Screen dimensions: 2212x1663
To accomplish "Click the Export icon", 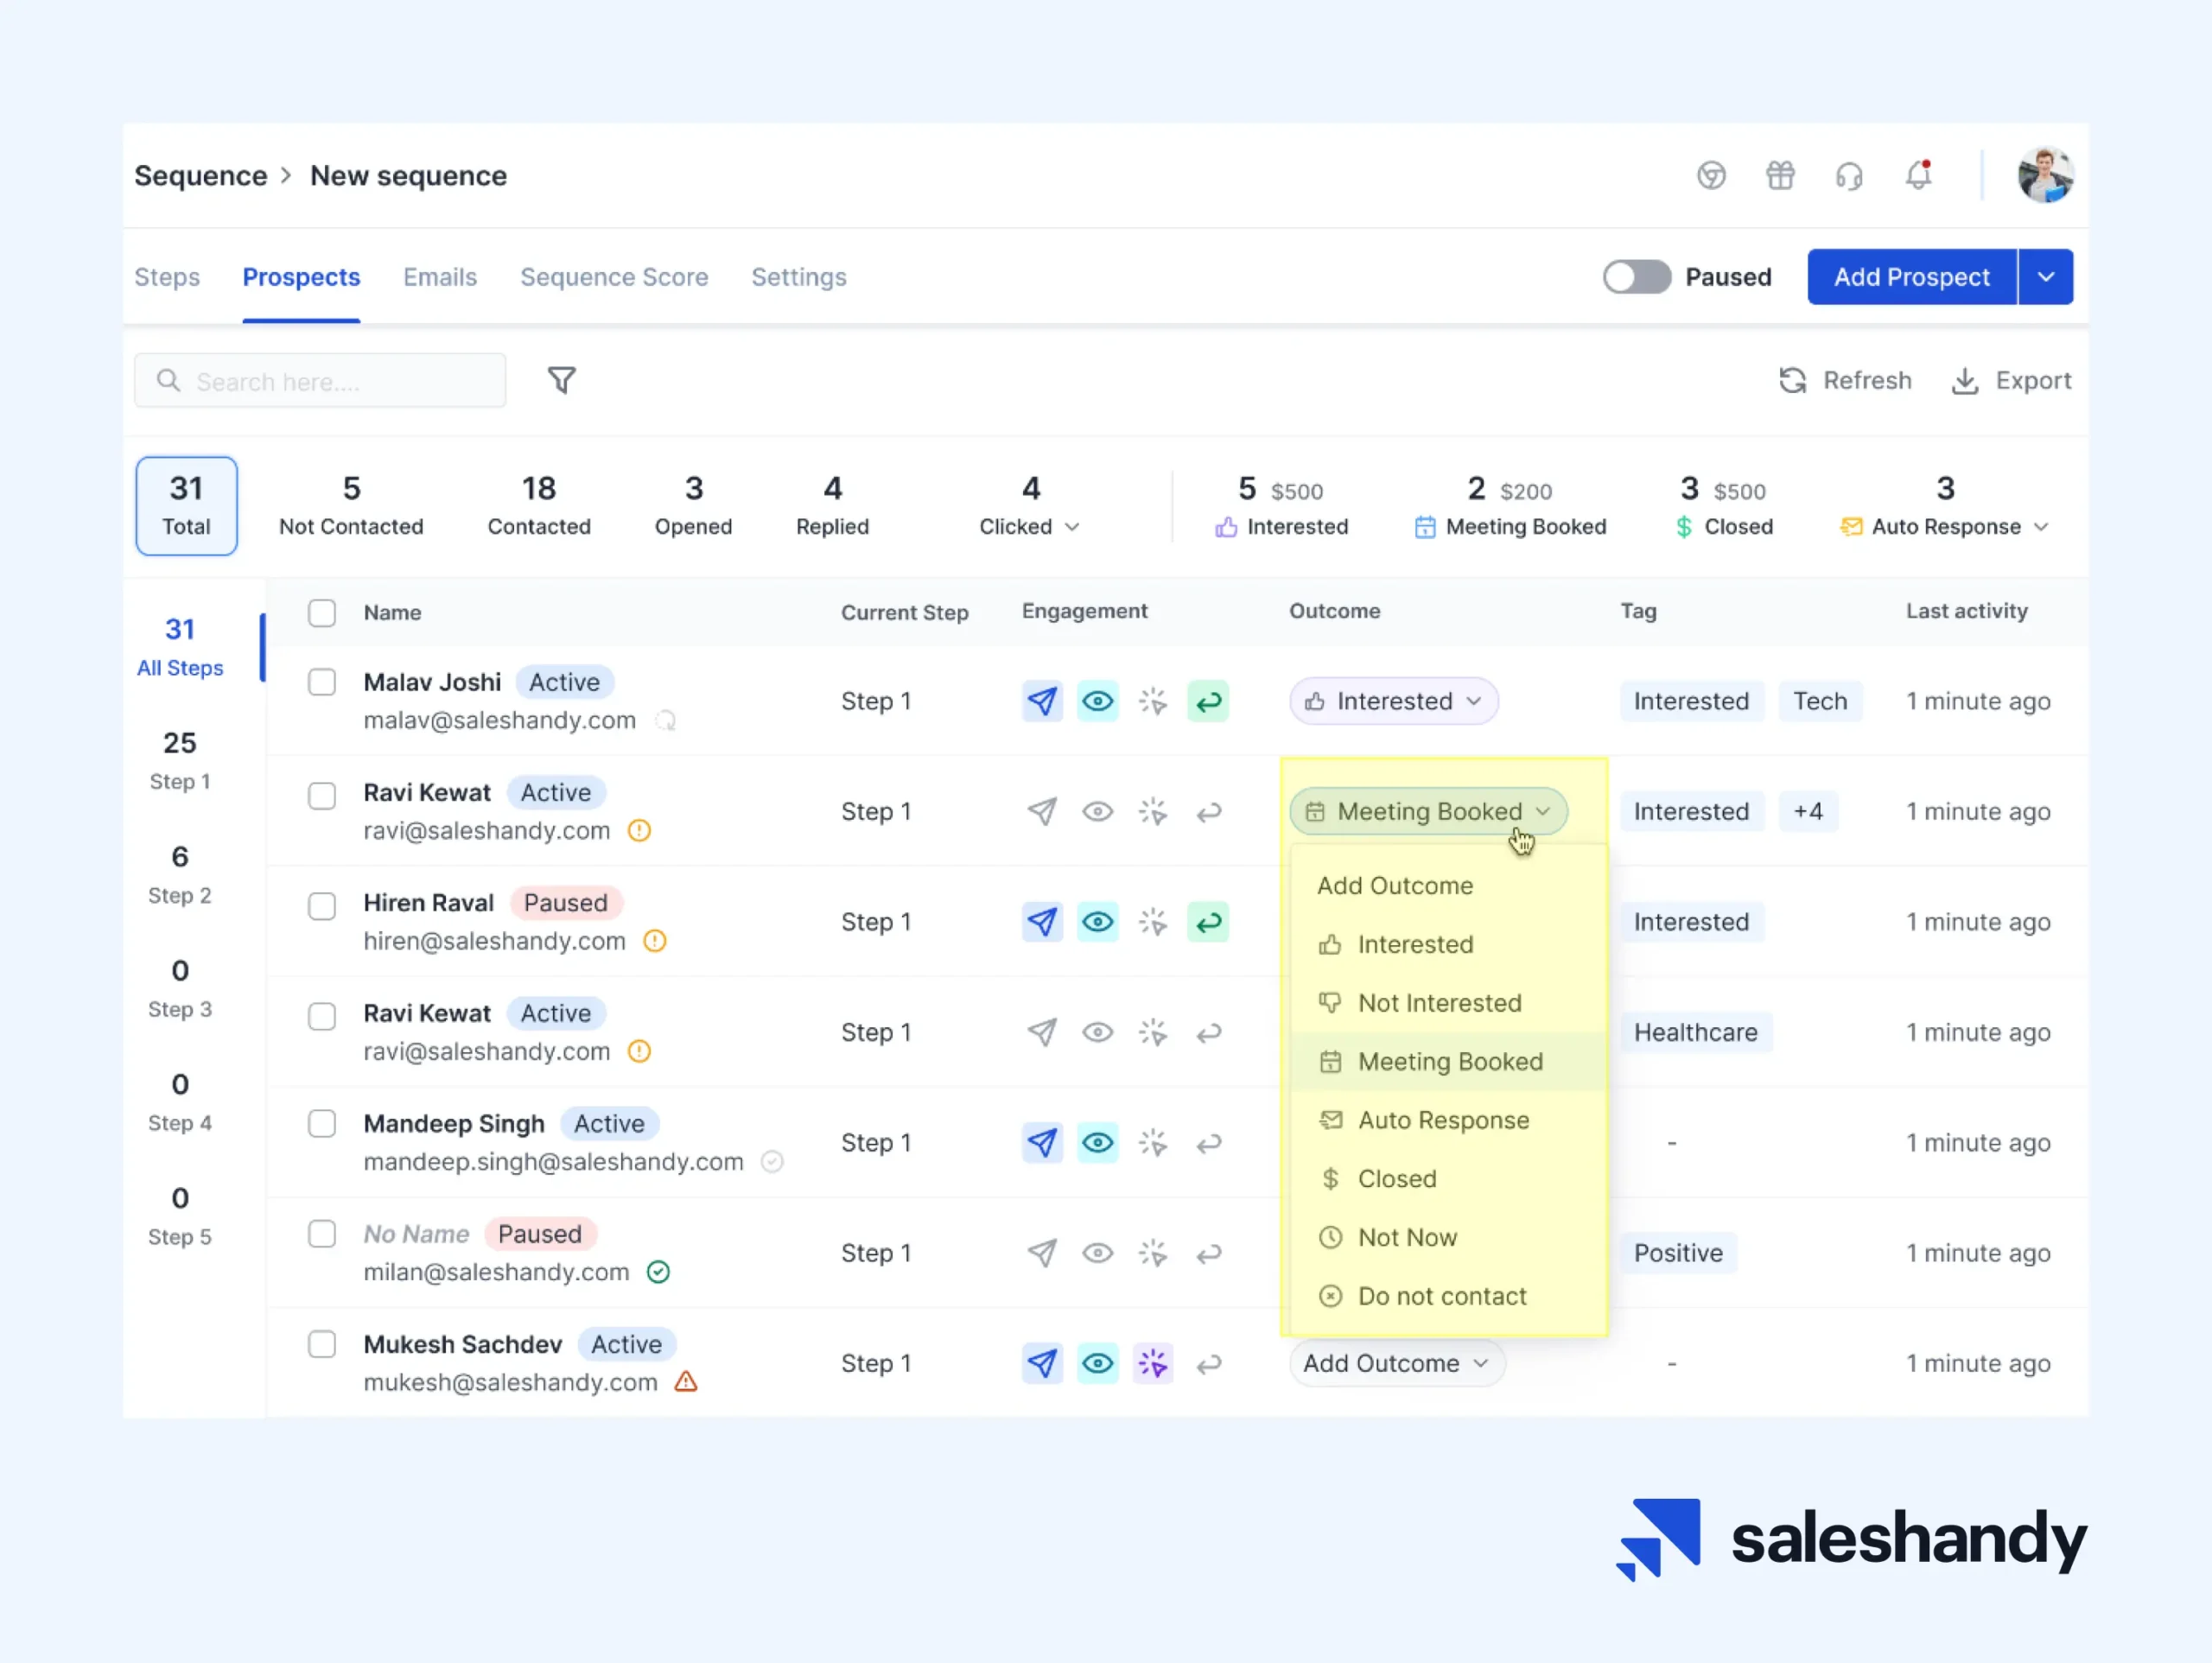I will point(1965,380).
